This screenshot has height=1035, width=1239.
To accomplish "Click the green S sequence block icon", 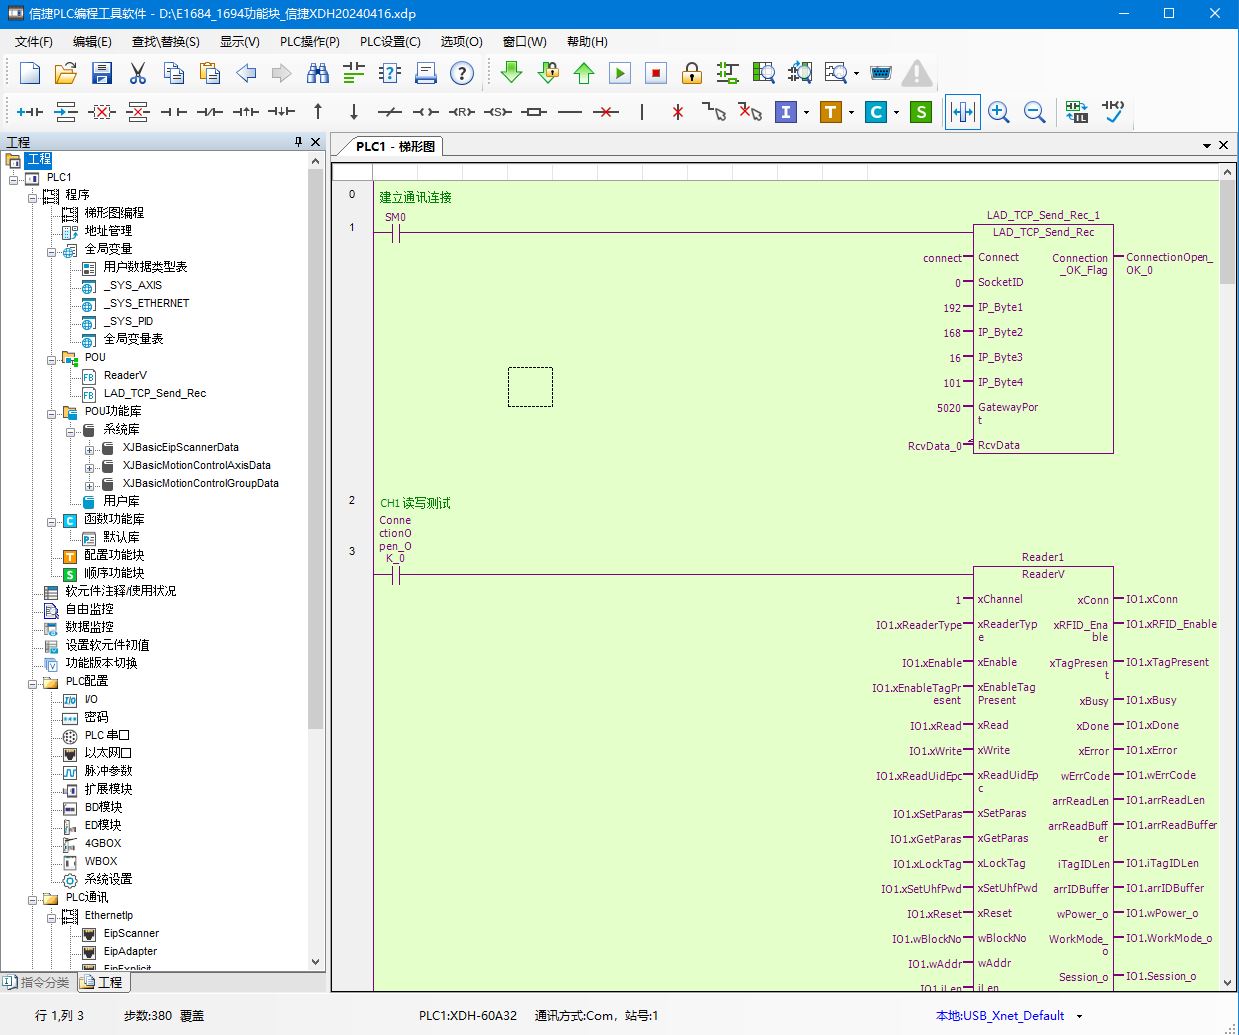I will point(921,112).
